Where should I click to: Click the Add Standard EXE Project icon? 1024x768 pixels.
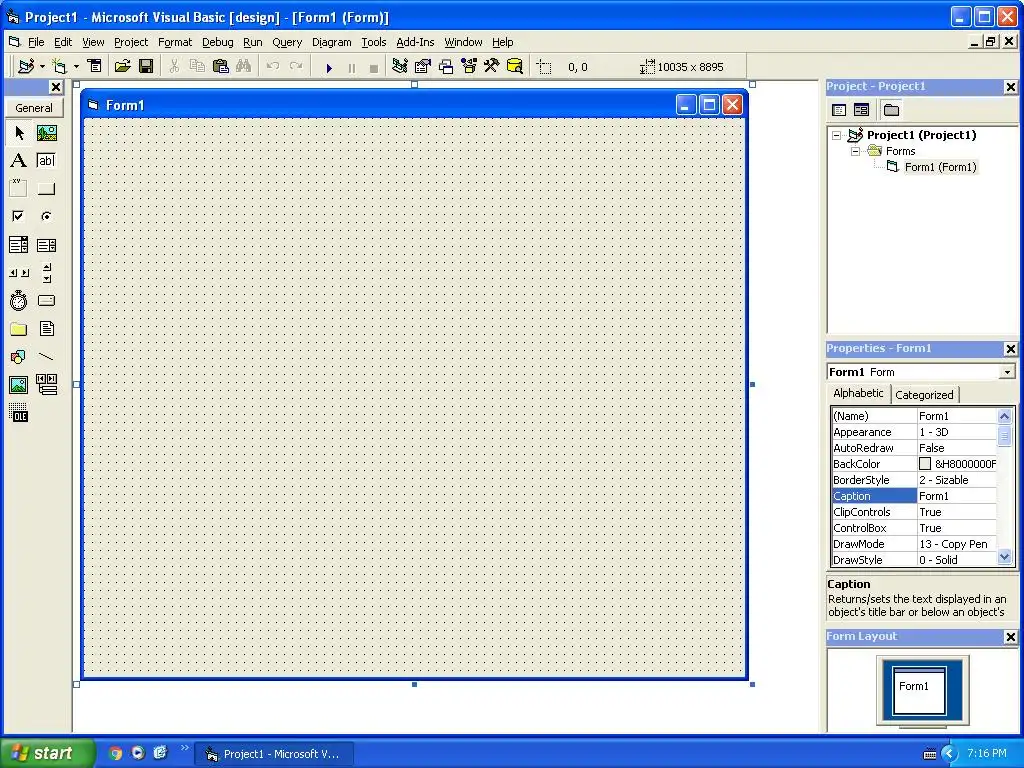(x=26, y=67)
